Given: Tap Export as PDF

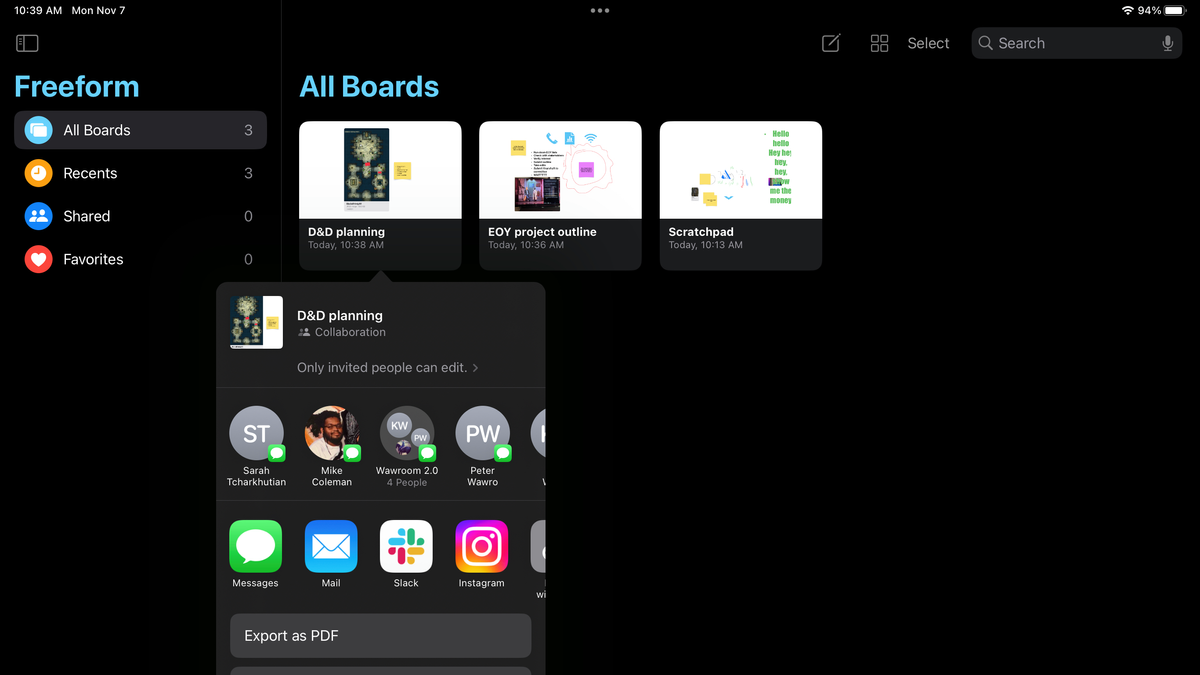Looking at the screenshot, I should click(x=380, y=635).
